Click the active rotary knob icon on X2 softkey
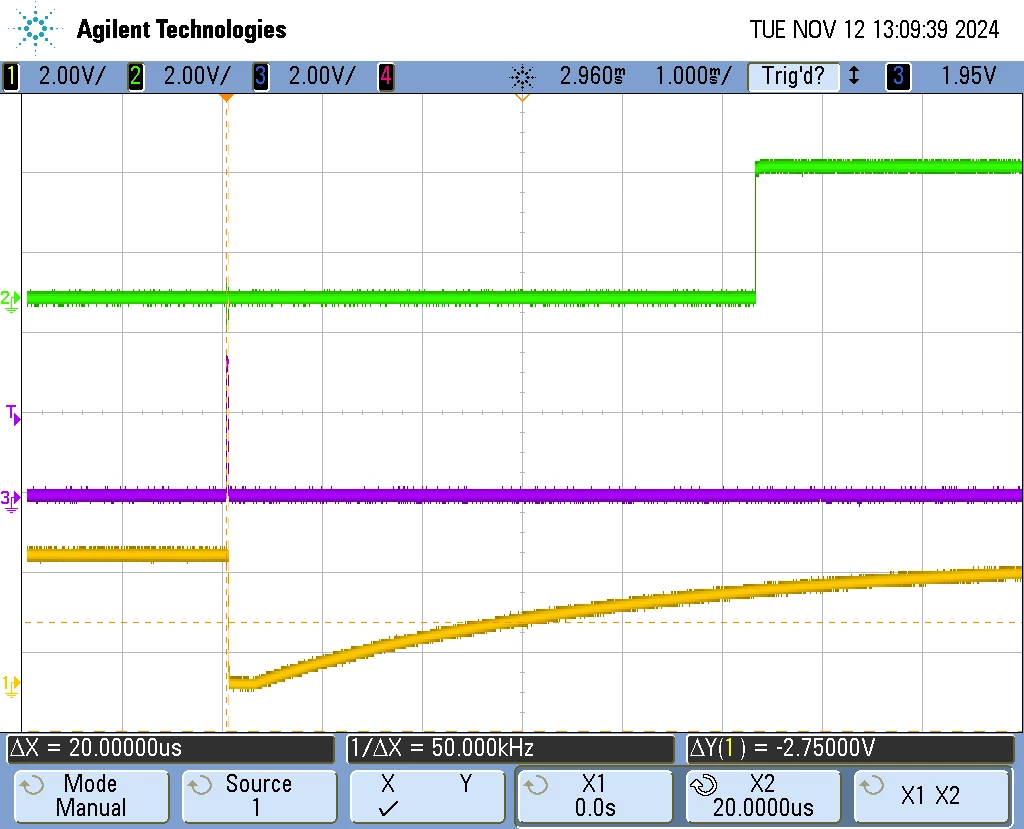 (704, 785)
